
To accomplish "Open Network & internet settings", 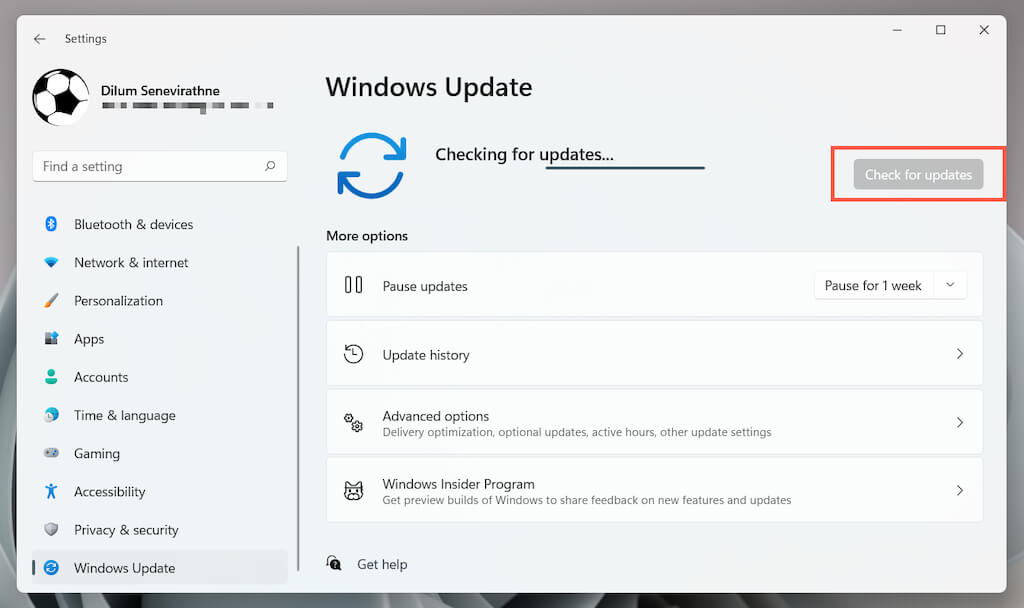I will click(x=131, y=263).
